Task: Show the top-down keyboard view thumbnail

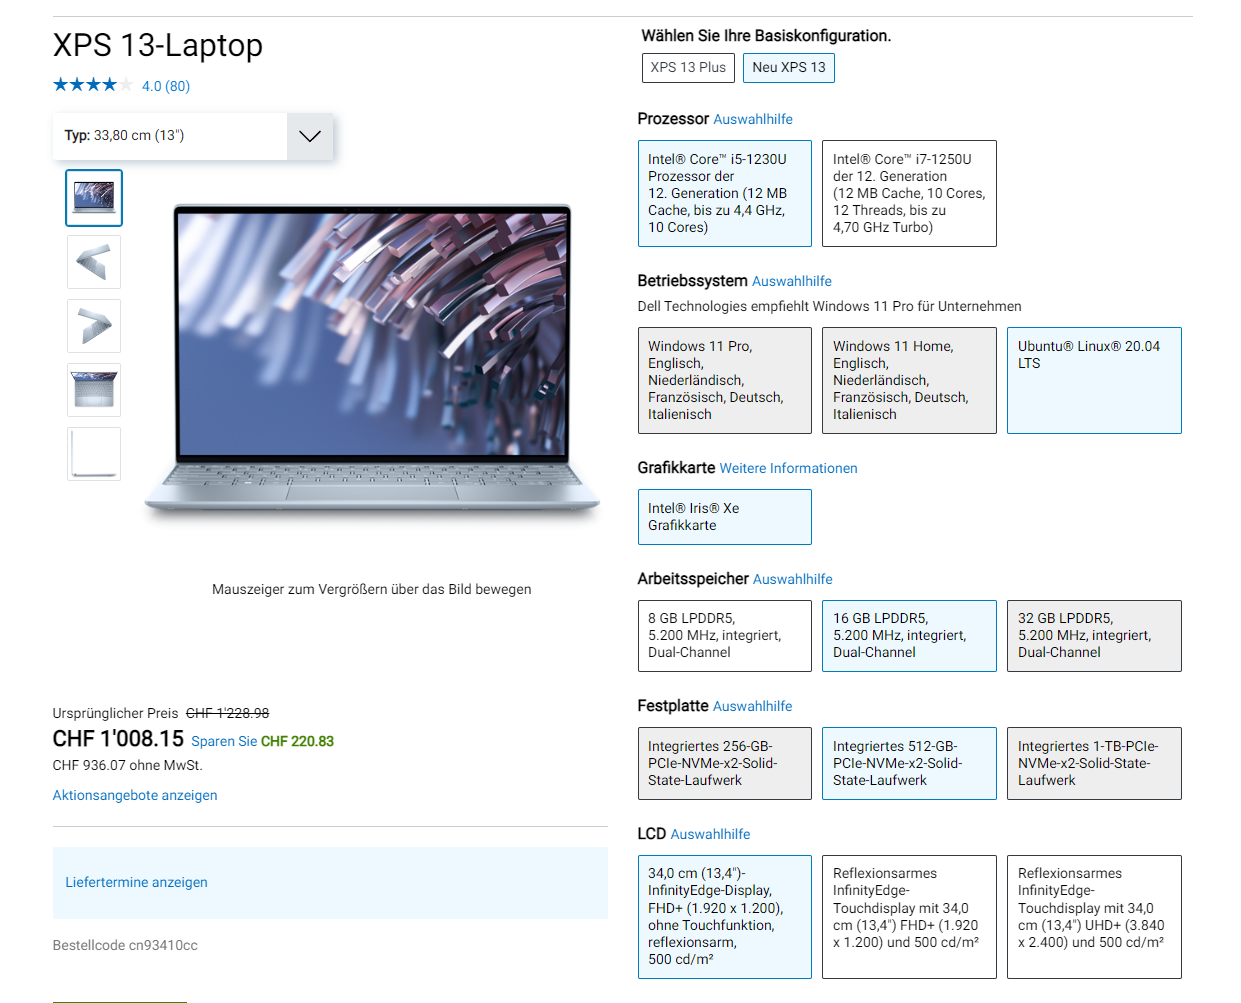Action: pos(94,390)
